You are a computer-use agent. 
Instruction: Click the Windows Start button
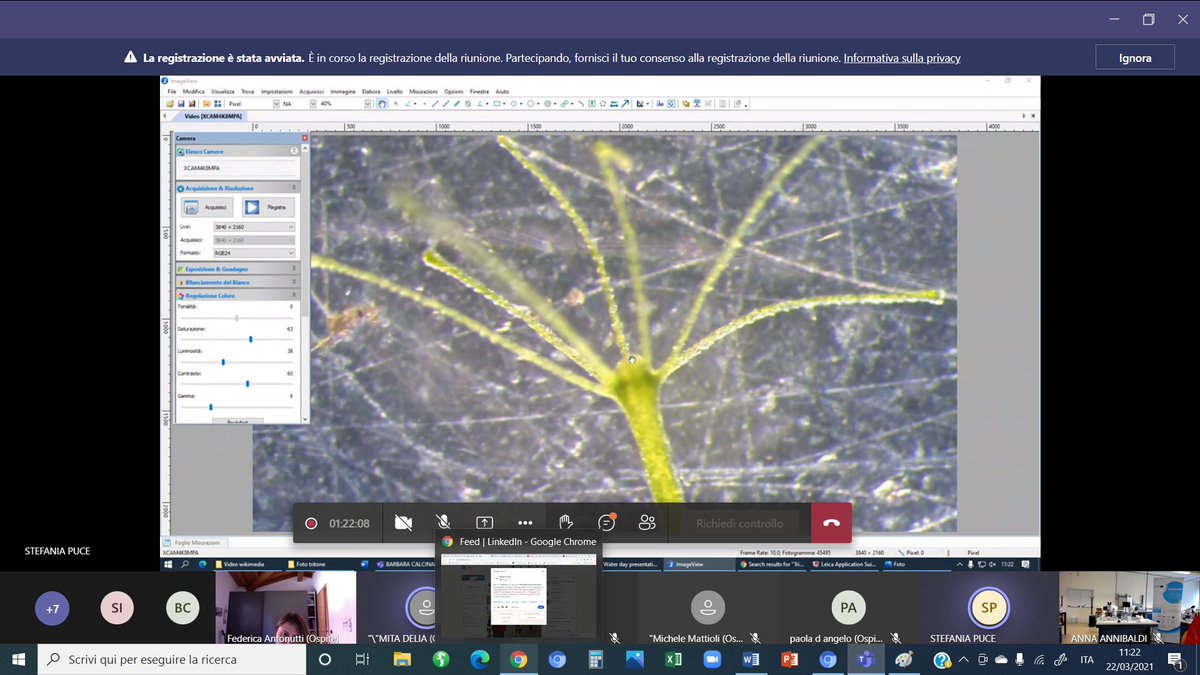(x=18, y=660)
